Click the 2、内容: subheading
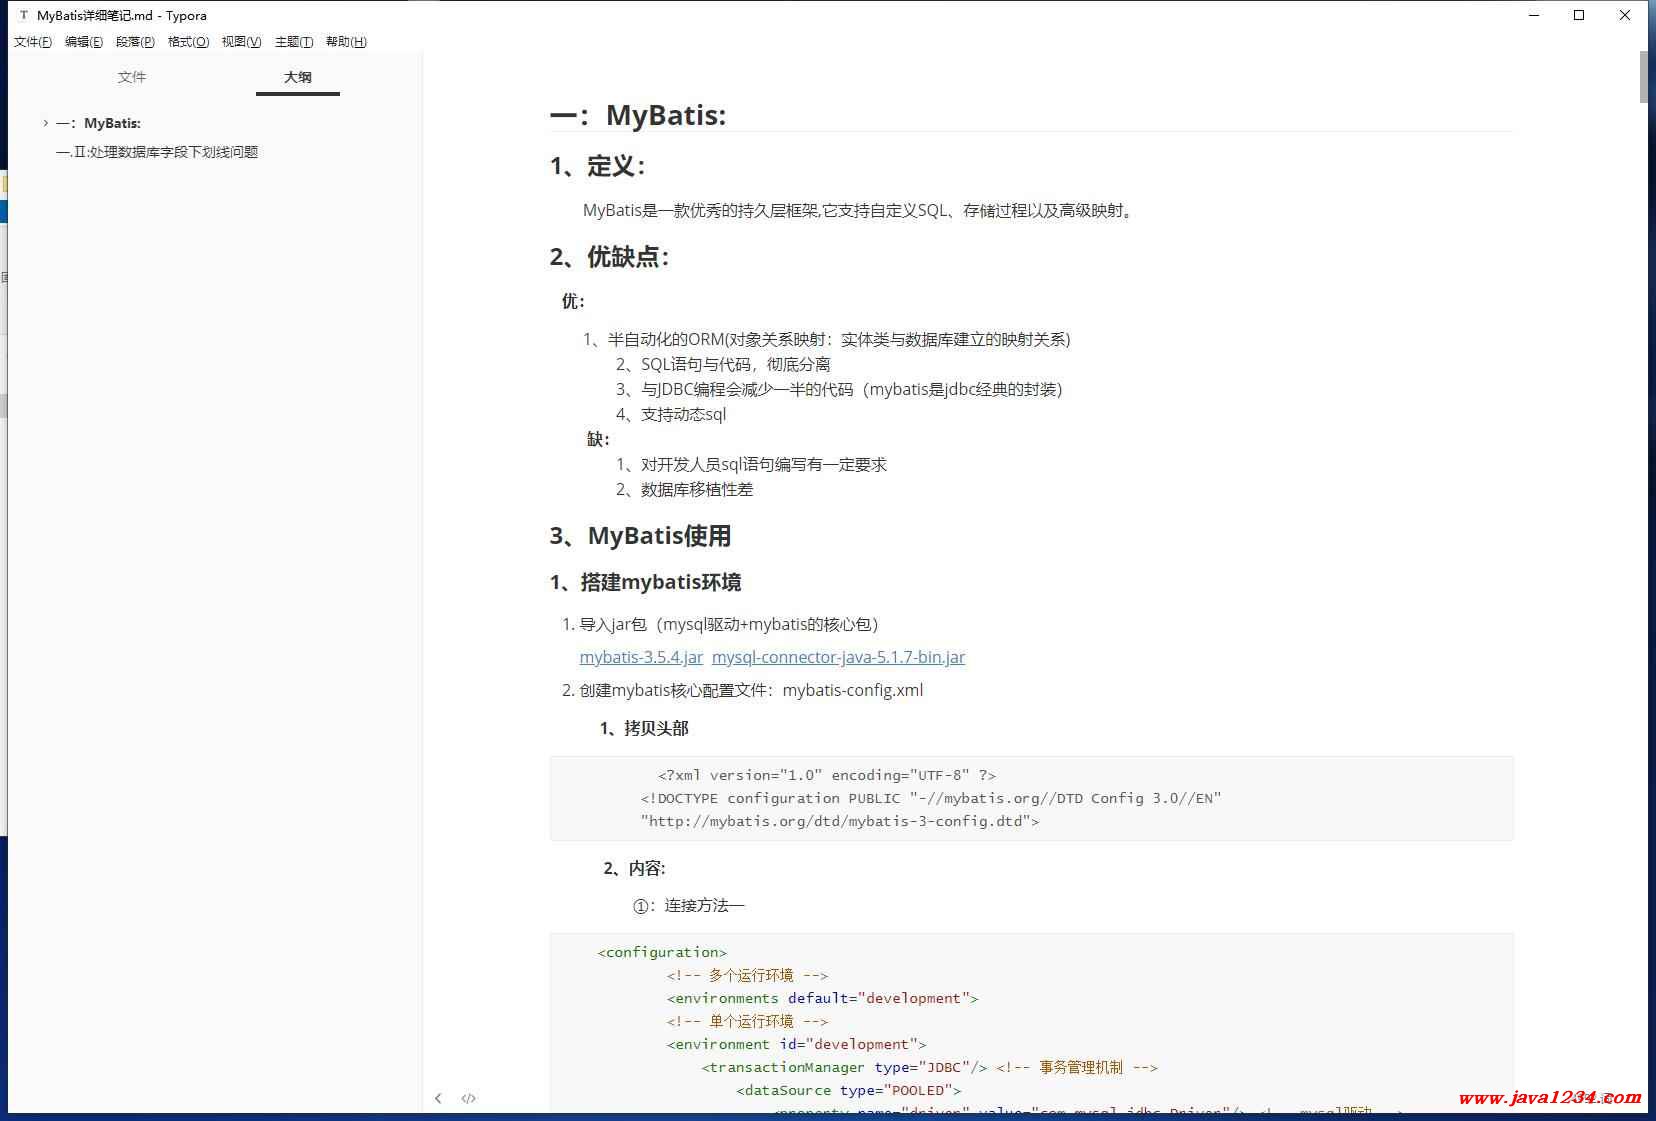 [634, 868]
